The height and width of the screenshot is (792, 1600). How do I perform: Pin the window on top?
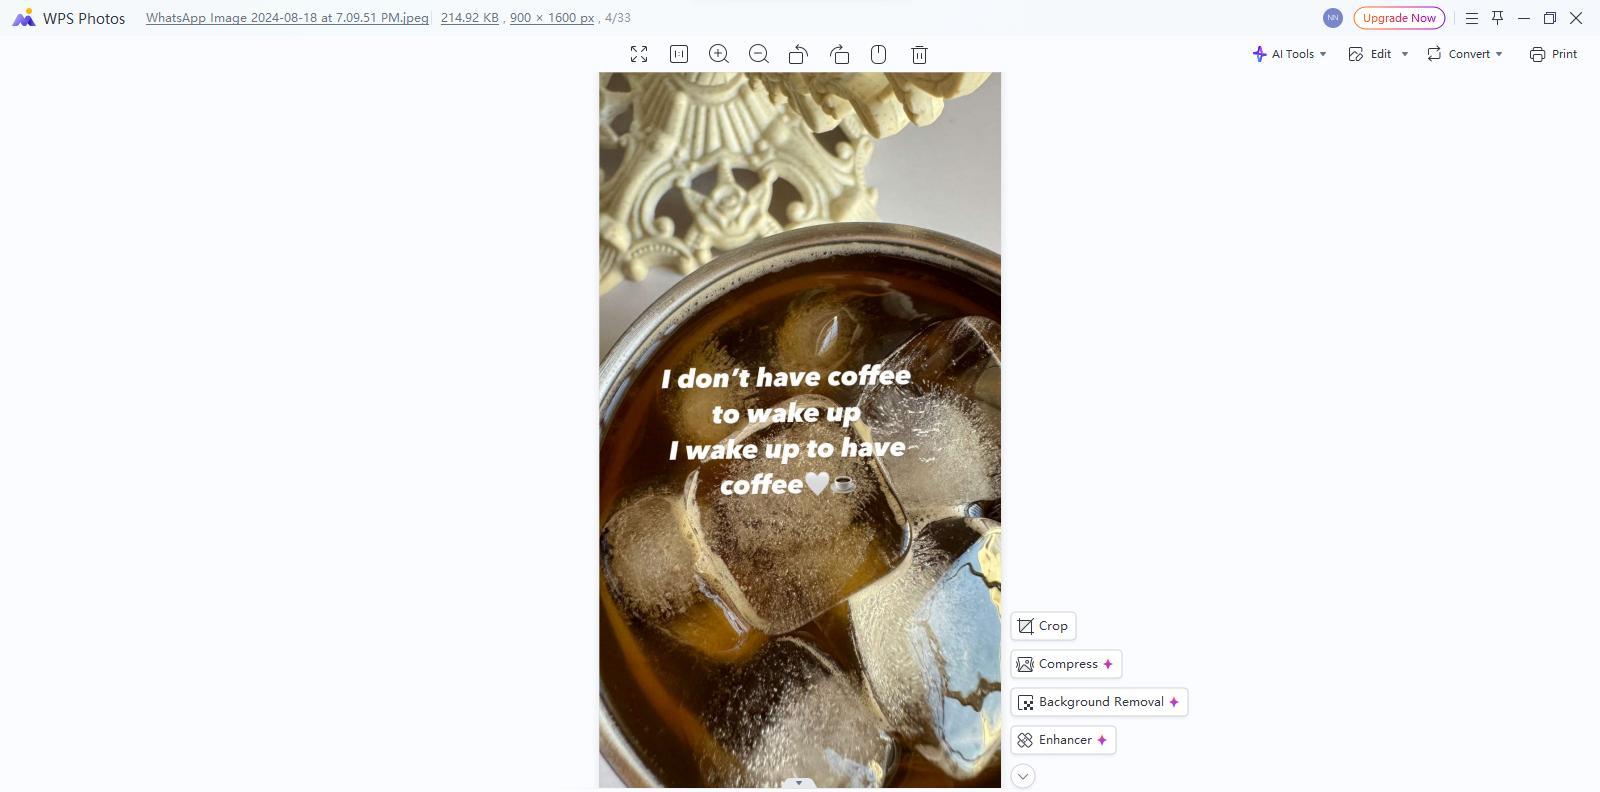(x=1498, y=18)
